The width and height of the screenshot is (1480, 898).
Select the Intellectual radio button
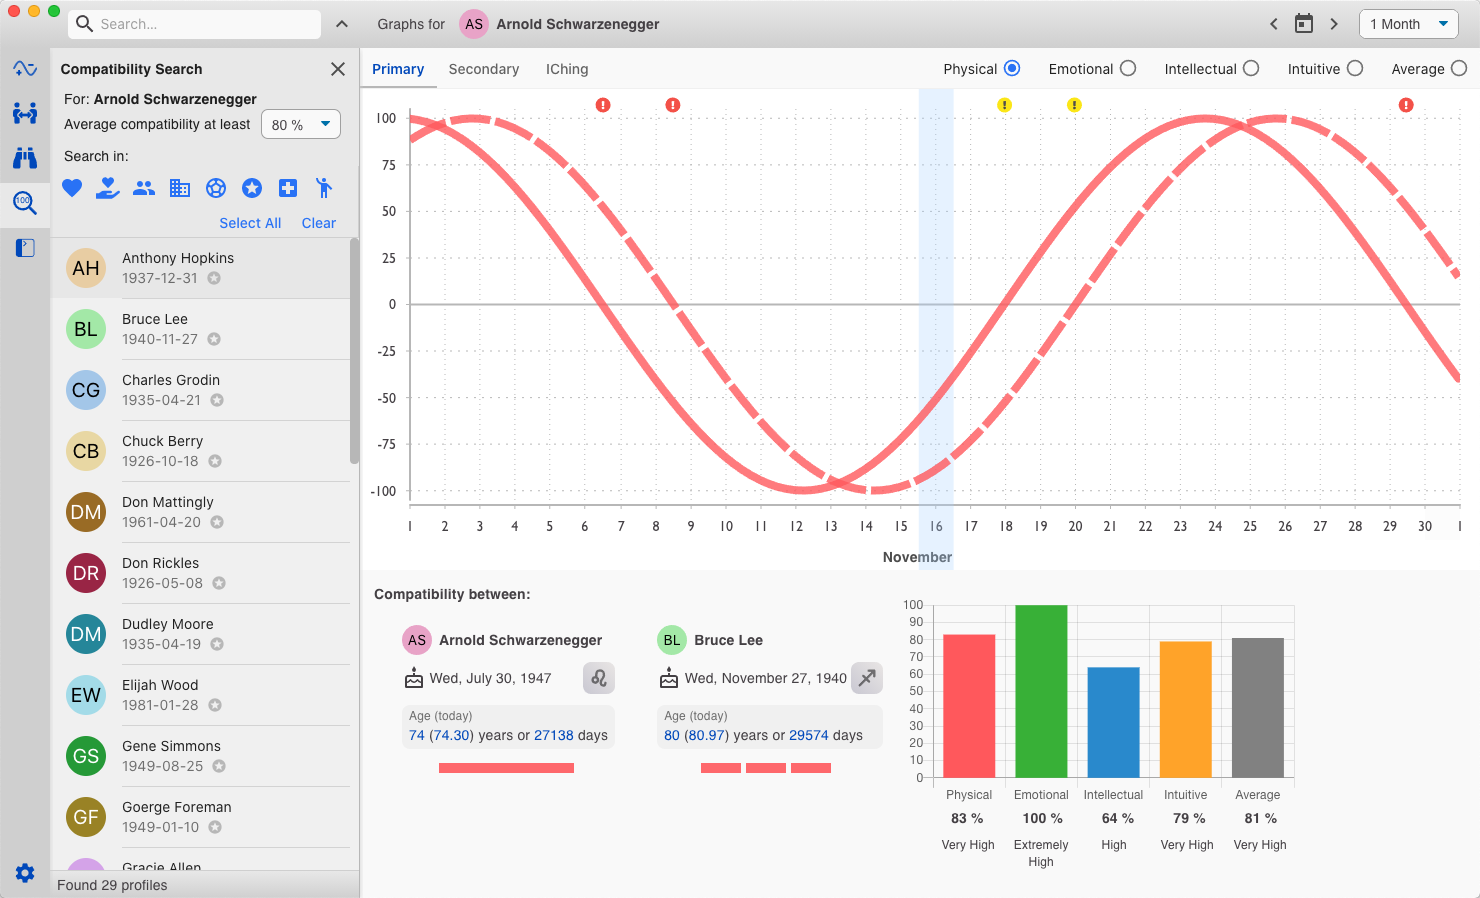pyautogui.click(x=1251, y=68)
